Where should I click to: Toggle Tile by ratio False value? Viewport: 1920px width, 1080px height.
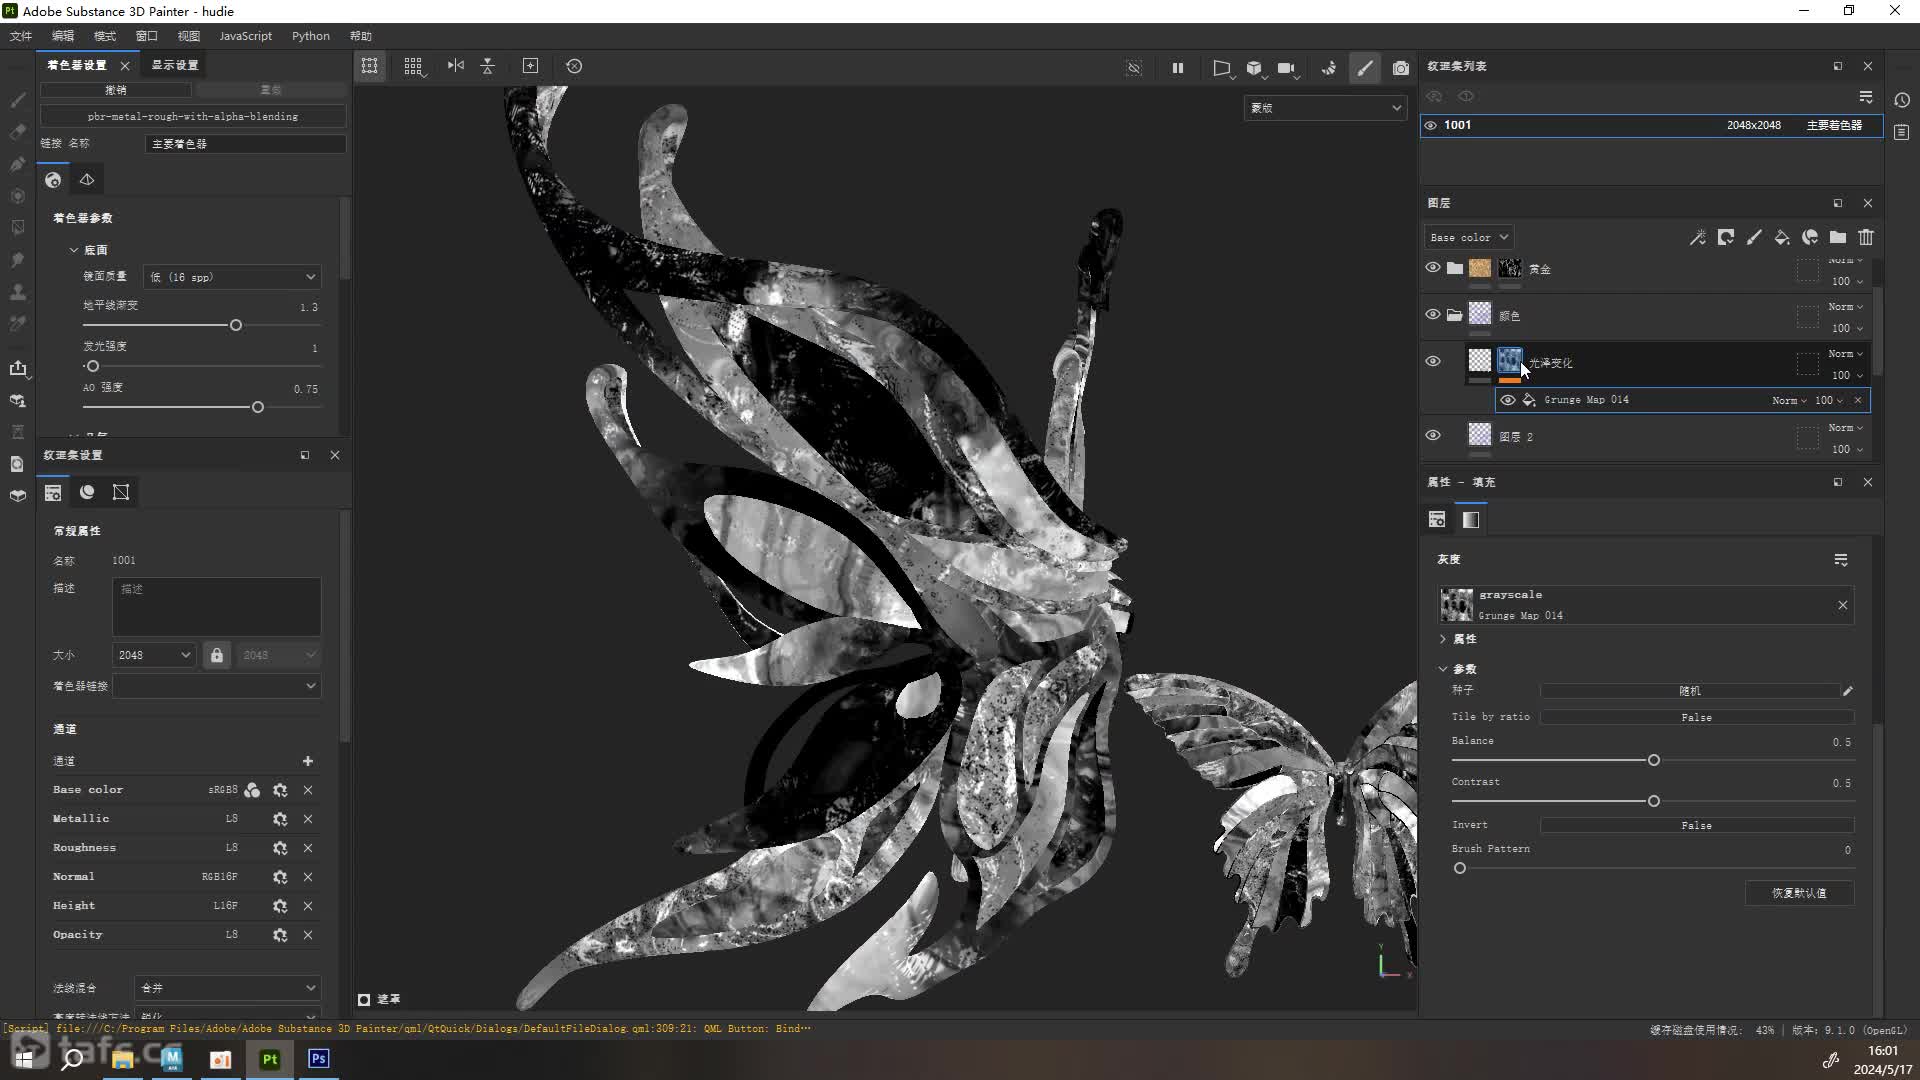[x=1696, y=717]
